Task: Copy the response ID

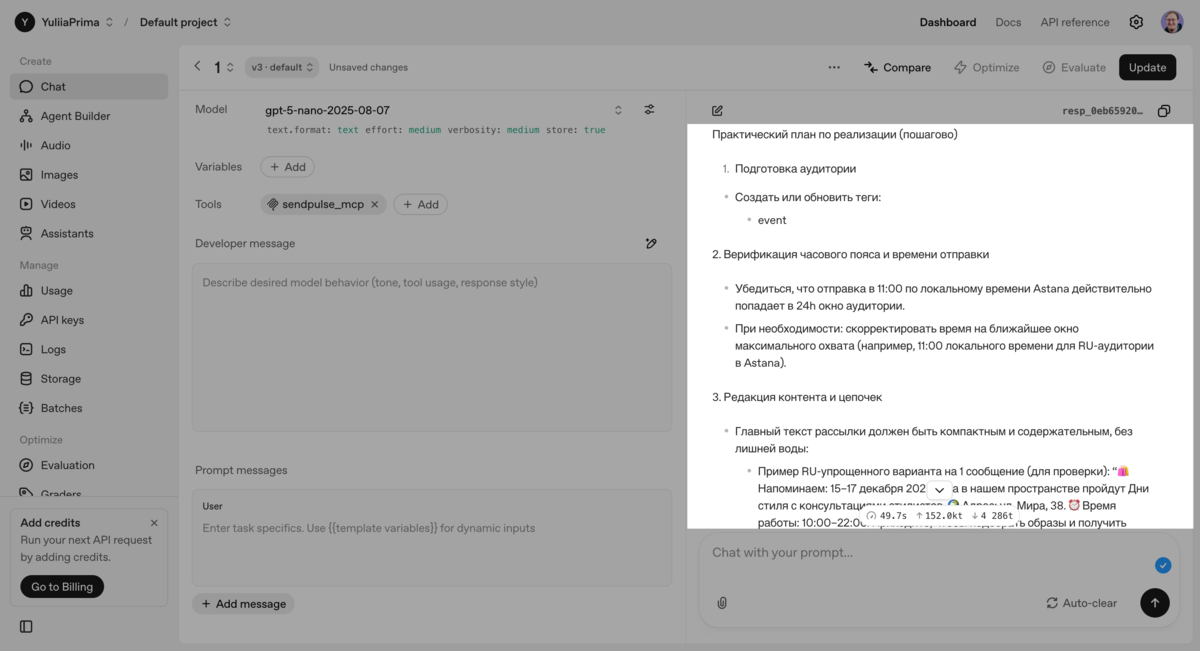Action: (x=1164, y=111)
